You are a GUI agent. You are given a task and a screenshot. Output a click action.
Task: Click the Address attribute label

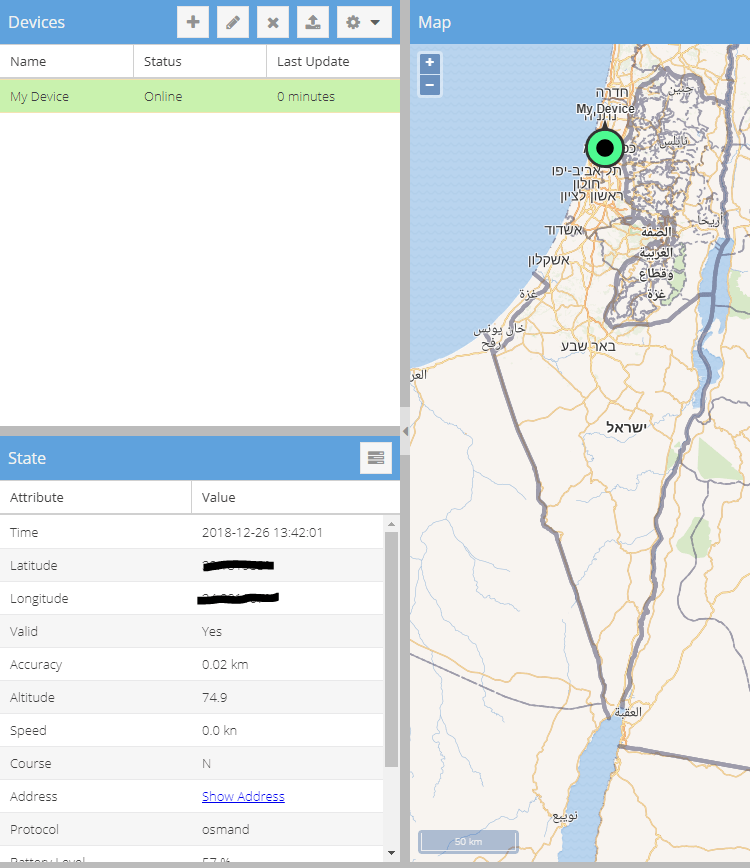pyautogui.click(x=33, y=796)
